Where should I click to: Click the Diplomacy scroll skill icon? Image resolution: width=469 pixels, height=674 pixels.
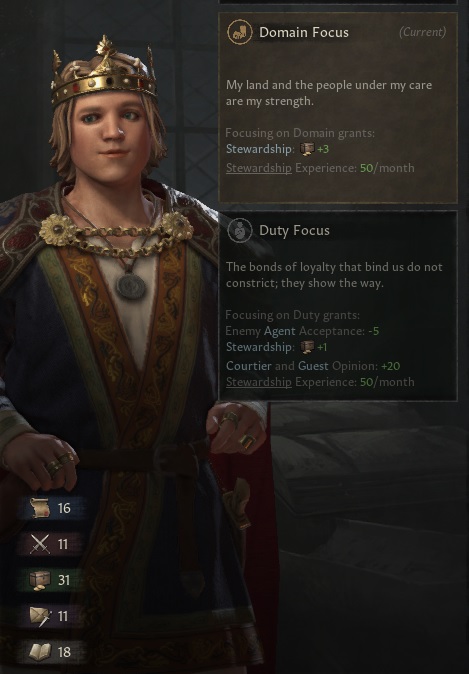point(40,508)
